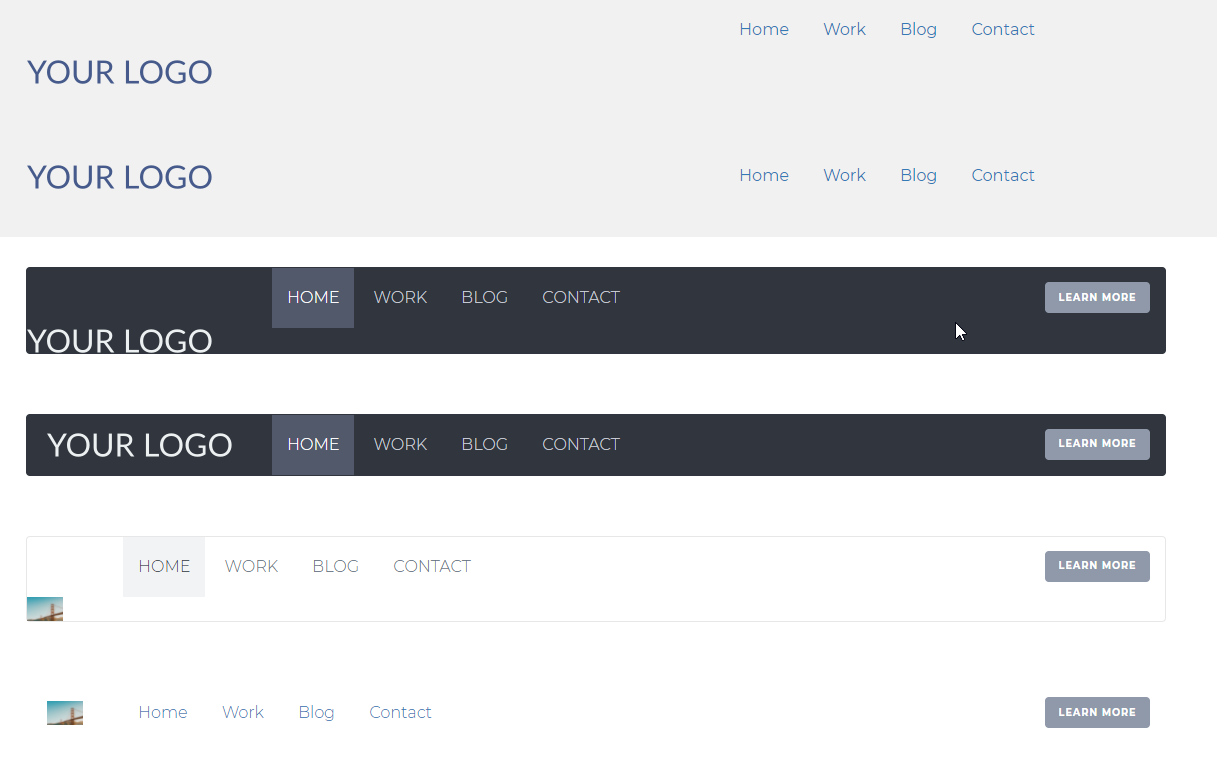The image size is (1217, 769).
Task: Go to Blog in the topmost navbar
Action: coord(918,30)
